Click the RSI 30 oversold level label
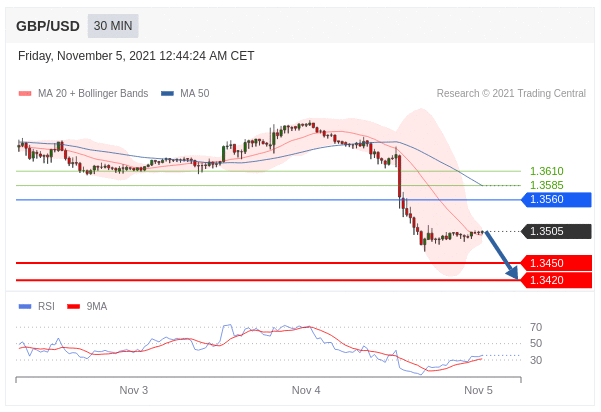The image size is (601, 412). (536, 360)
